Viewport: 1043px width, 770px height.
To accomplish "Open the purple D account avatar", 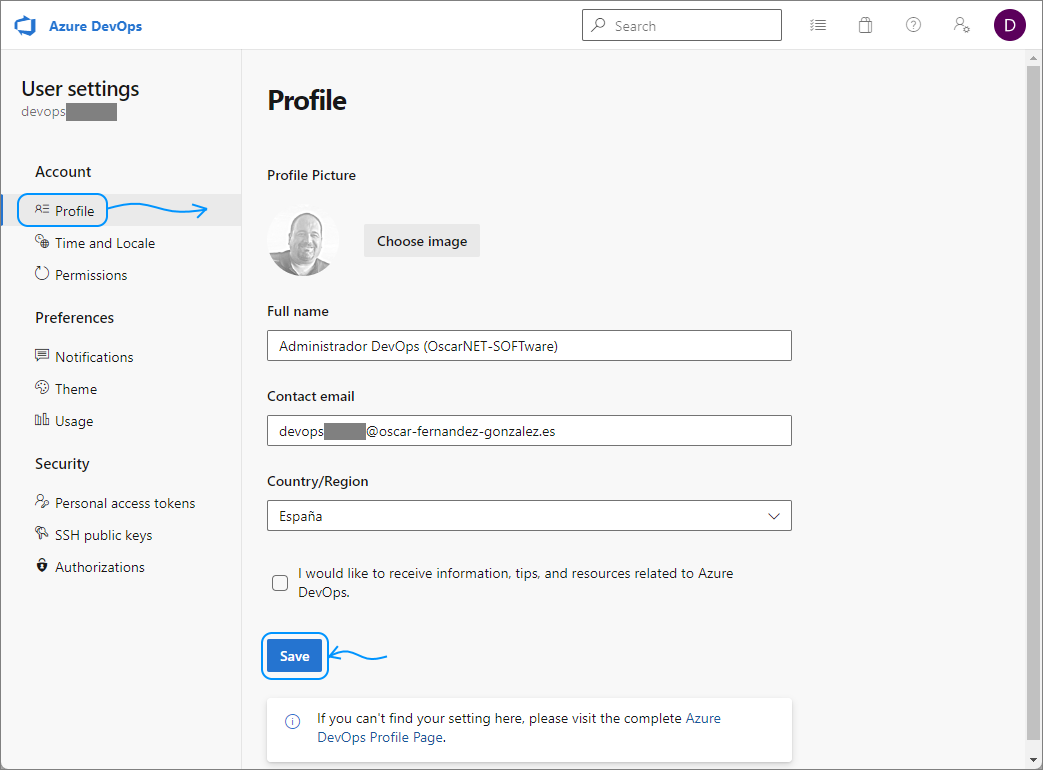I will point(1010,25).
